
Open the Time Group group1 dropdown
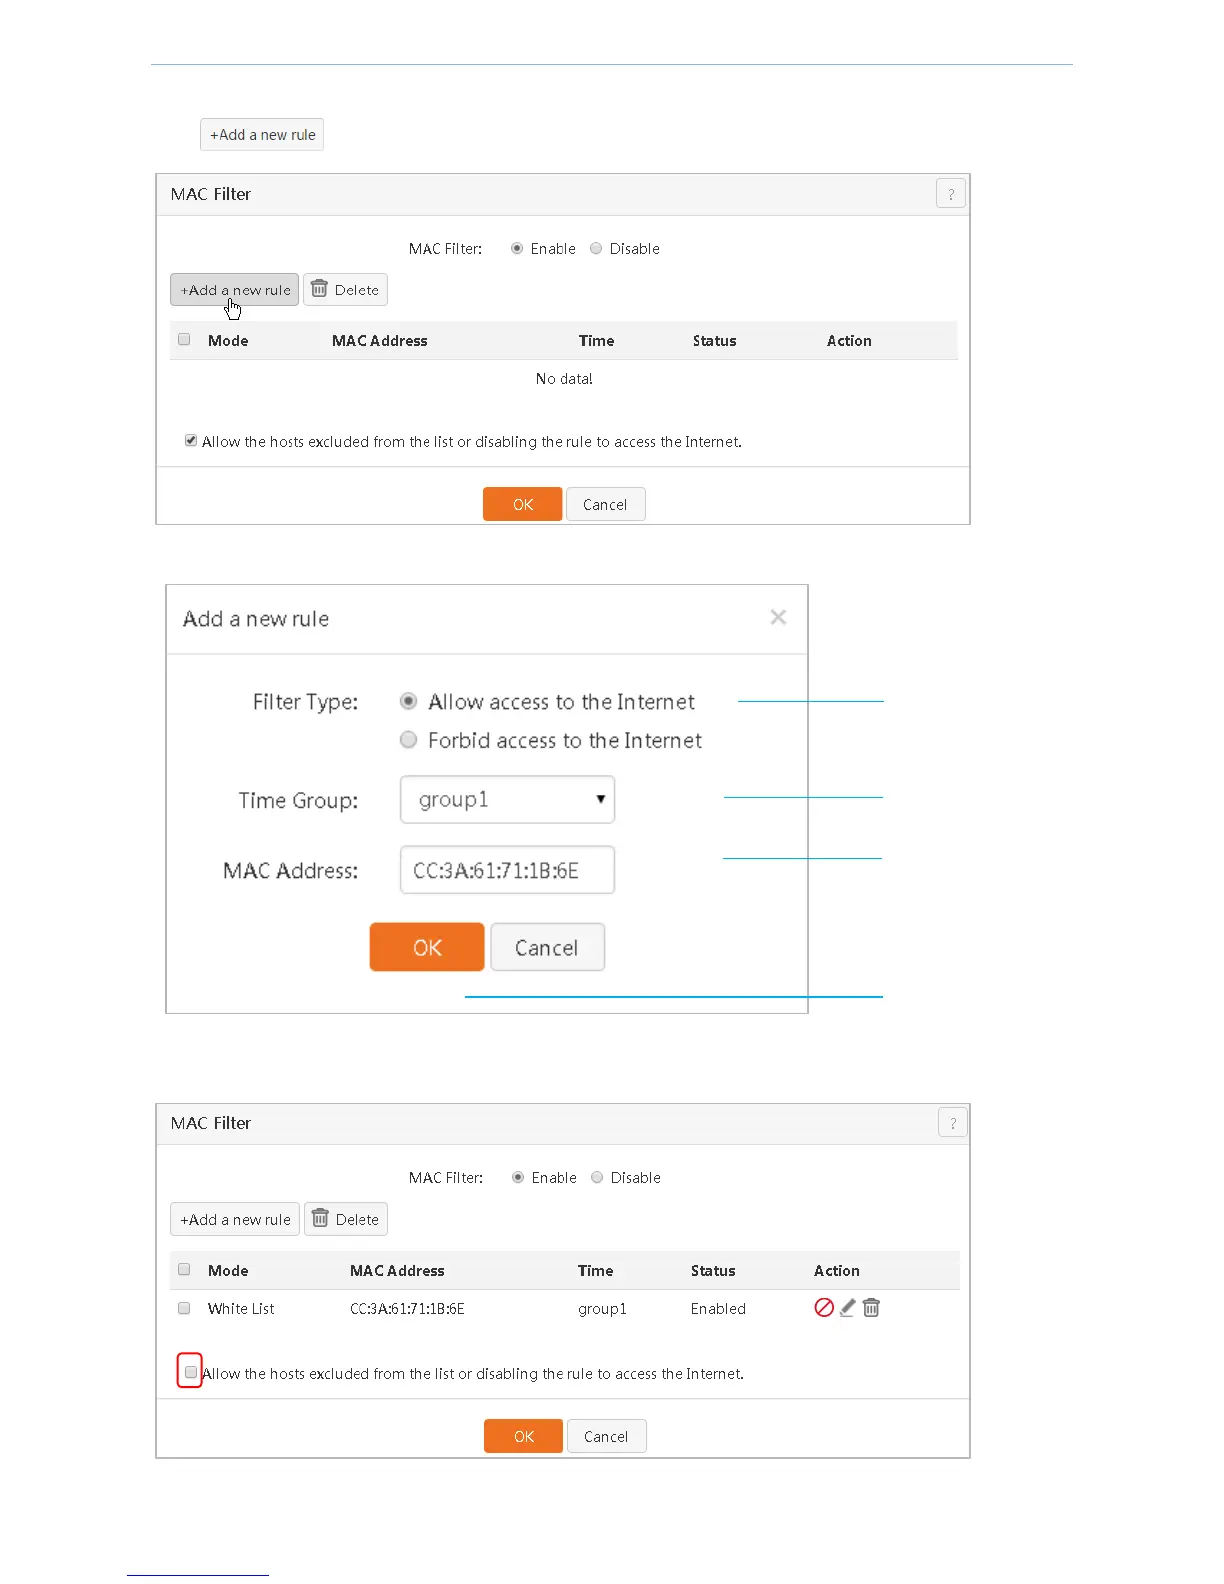[507, 800]
